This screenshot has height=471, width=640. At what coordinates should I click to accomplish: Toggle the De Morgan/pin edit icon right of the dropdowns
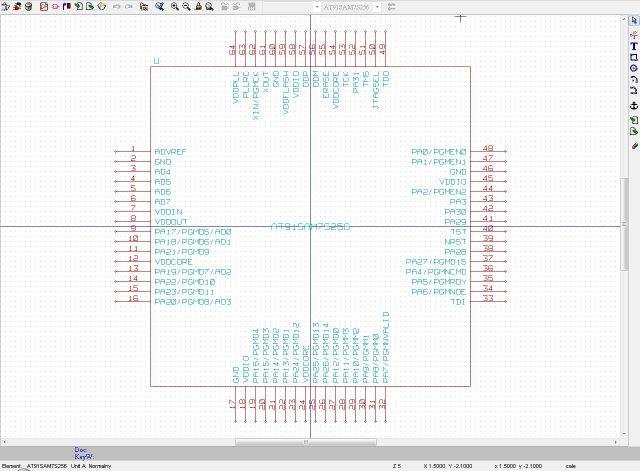pos(391,7)
